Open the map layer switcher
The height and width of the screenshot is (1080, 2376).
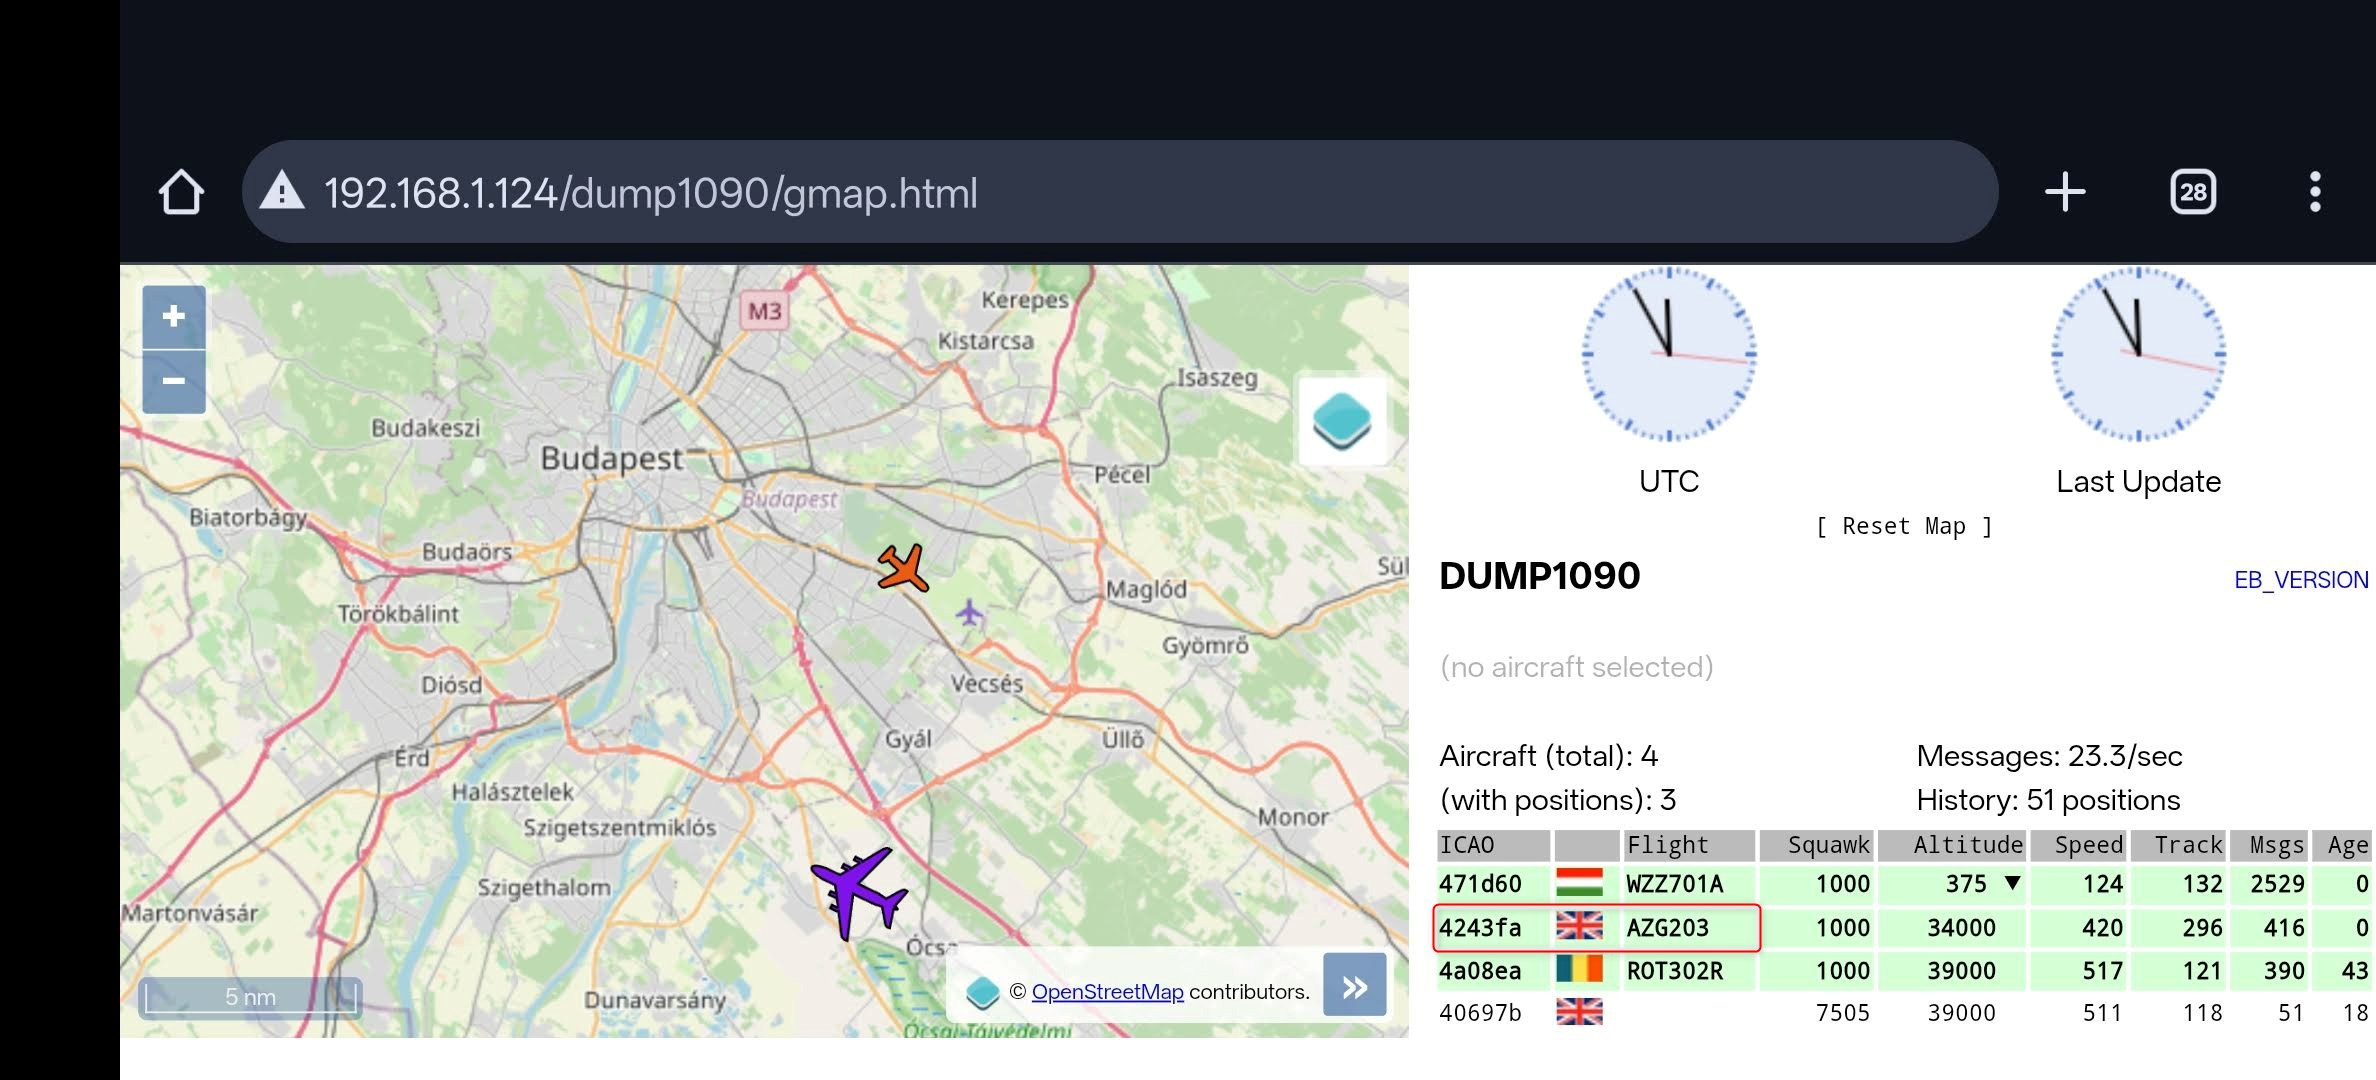(1342, 420)
